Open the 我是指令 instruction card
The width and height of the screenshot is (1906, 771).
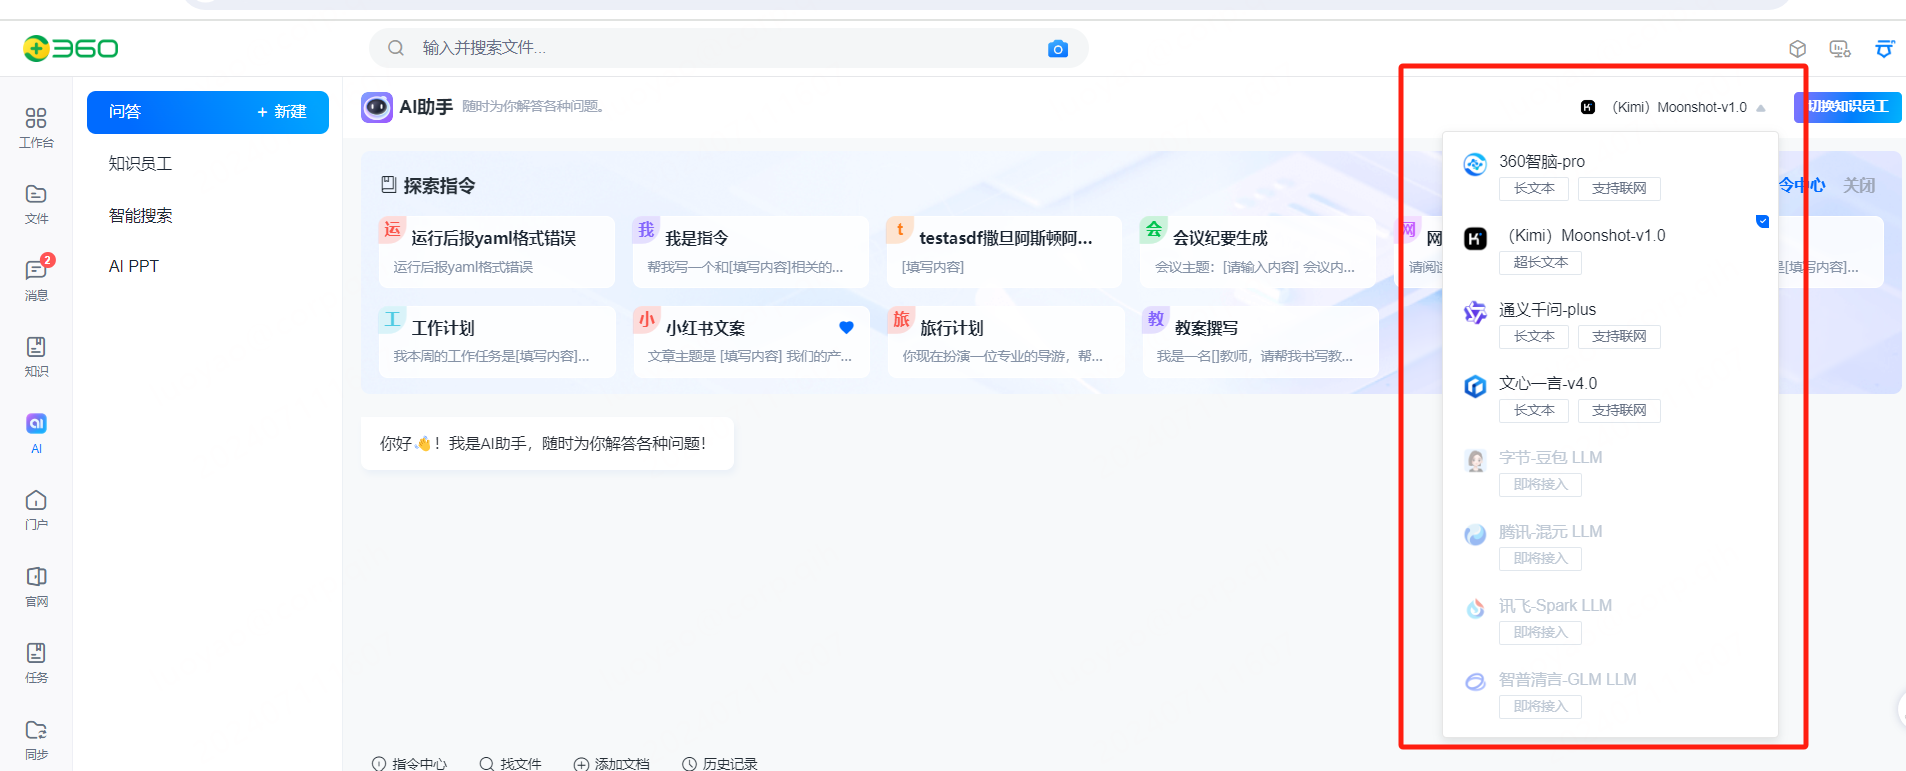(x=751, y=252)
